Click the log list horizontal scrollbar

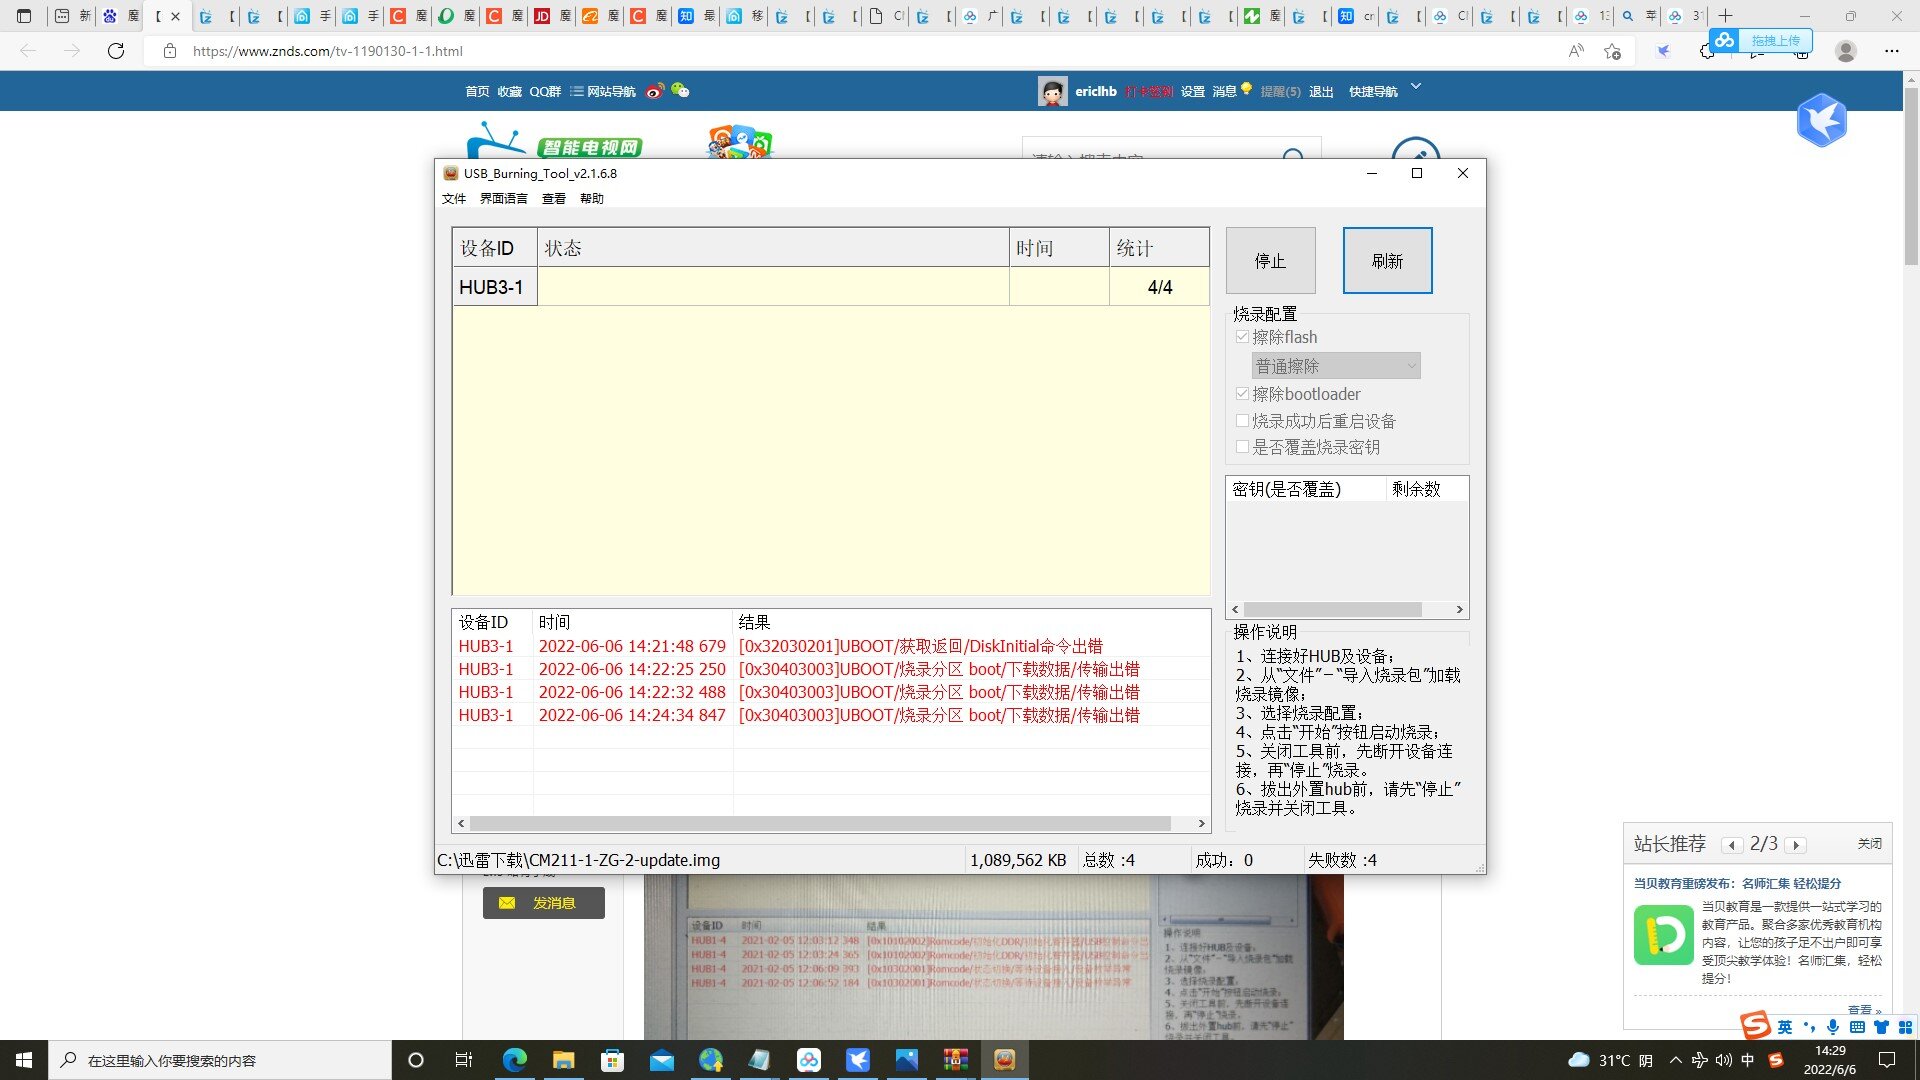820,823
